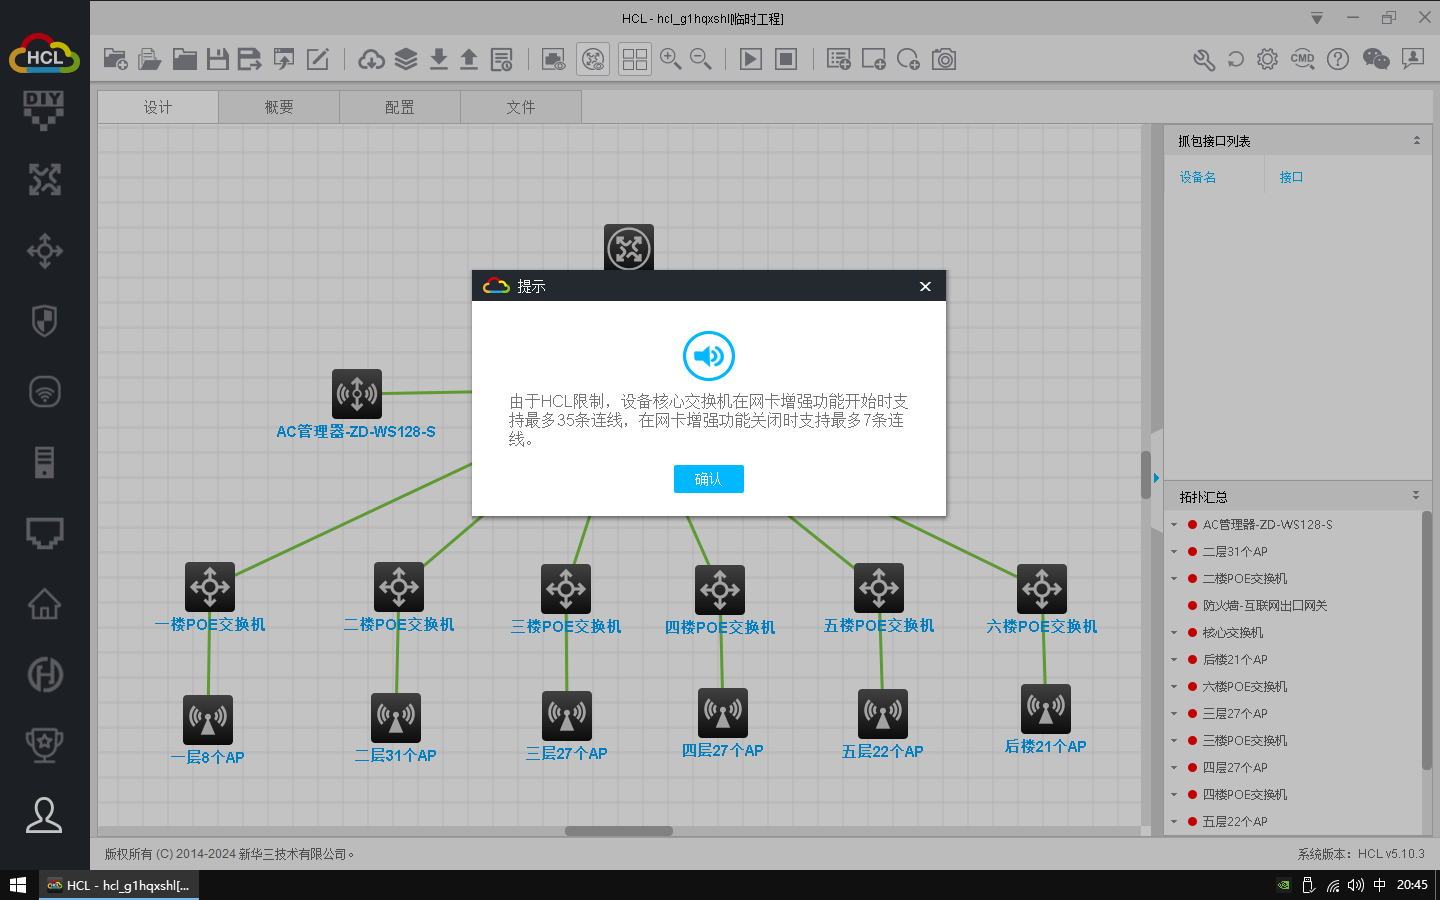
Task: Open the Windows Start menu
Action: [x=18, y=885]
